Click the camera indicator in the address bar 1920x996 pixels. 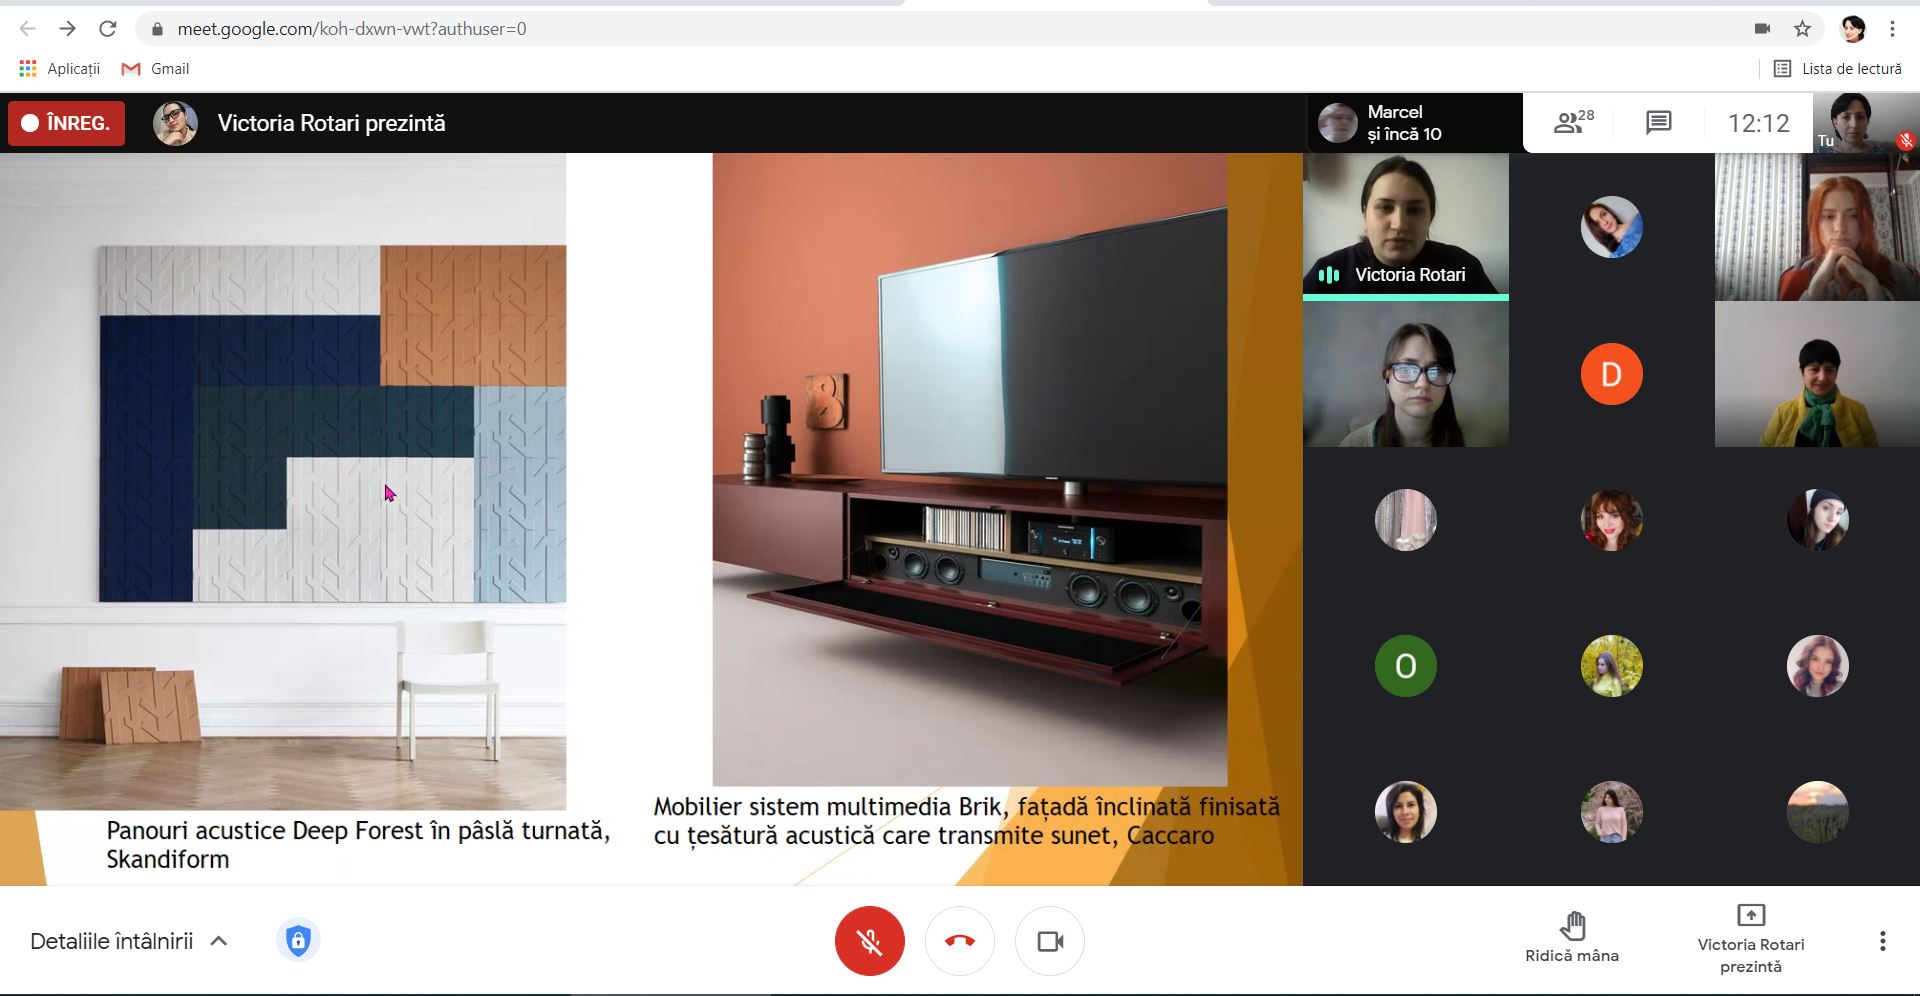point(1762,29)
